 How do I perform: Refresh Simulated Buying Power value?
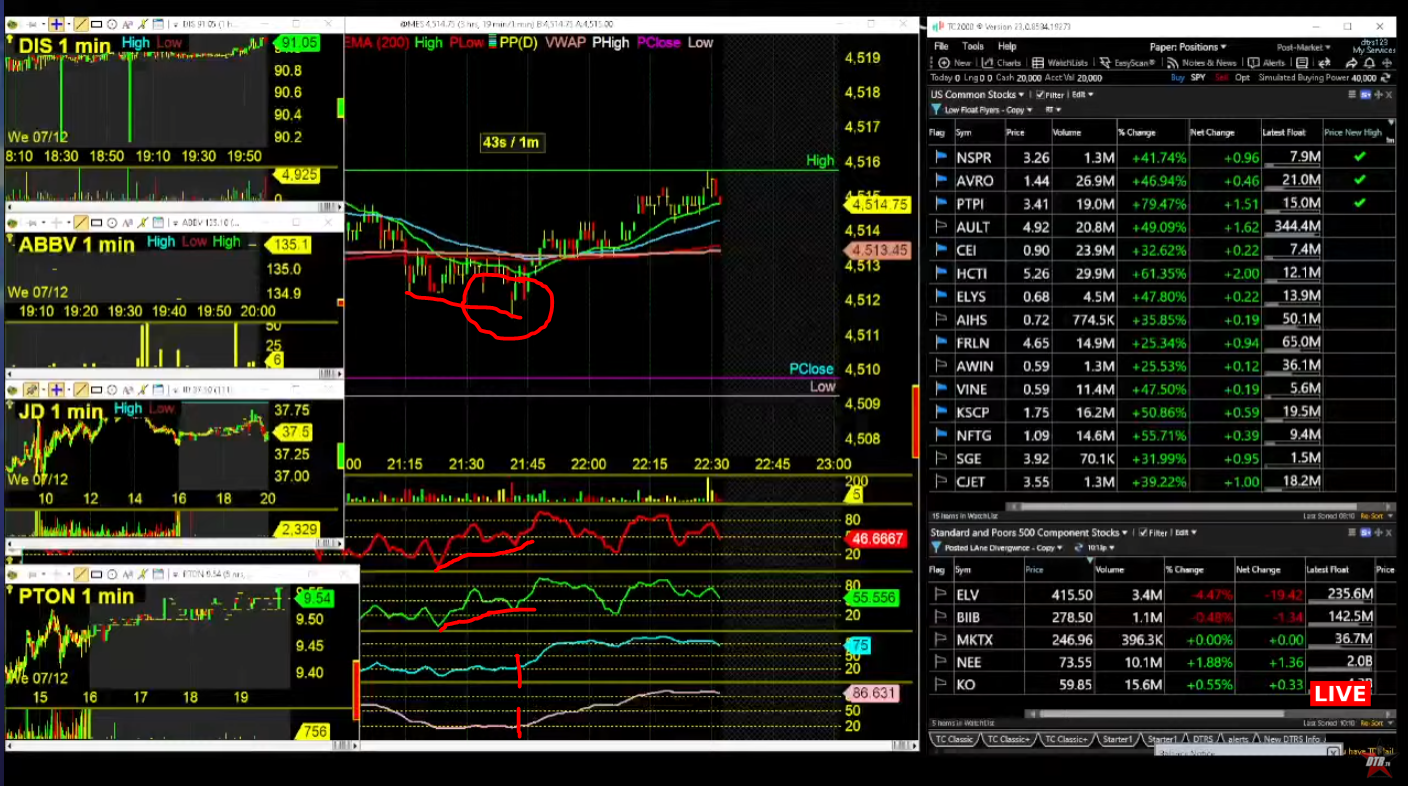pyautogui.click(x=1385, y=78)
